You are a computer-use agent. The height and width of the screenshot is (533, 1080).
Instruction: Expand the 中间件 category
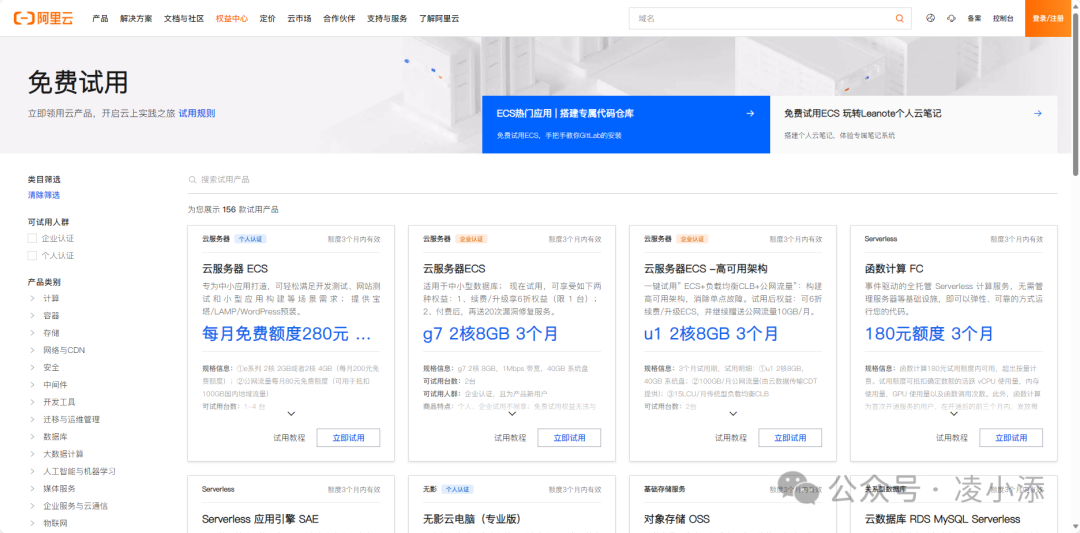pos(32,384)
